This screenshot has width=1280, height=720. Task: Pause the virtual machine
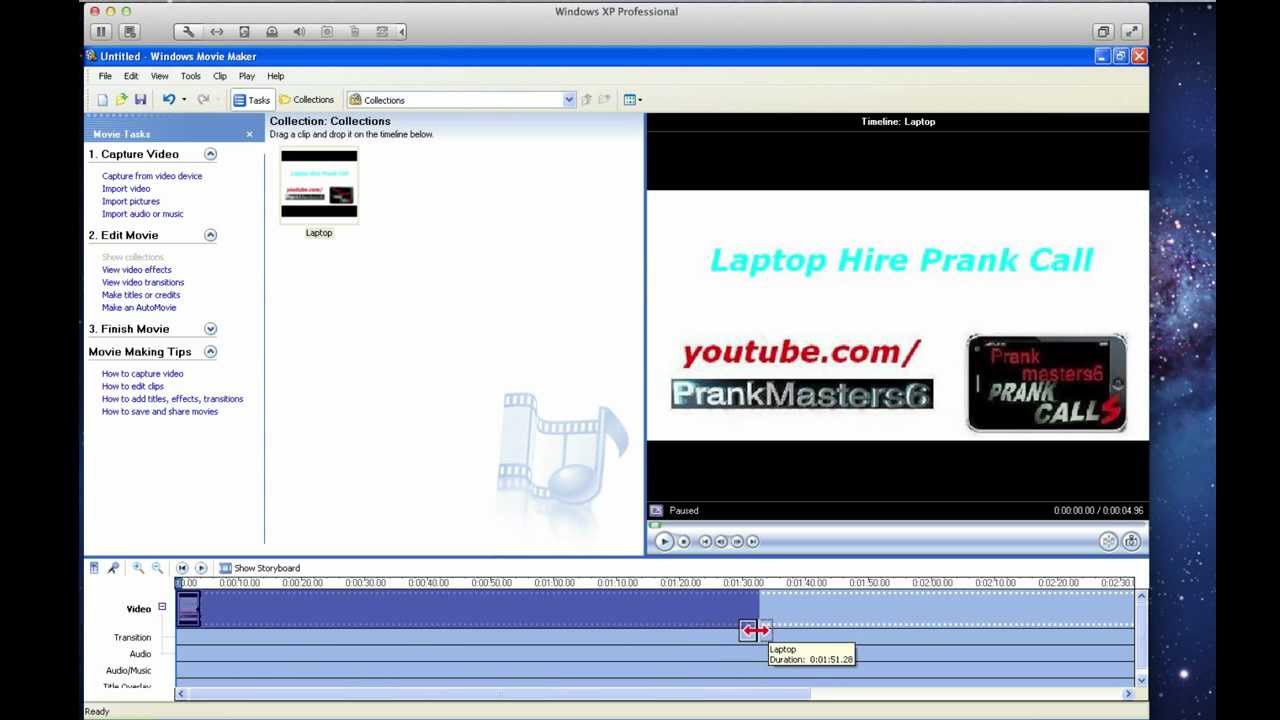pos(102,32)
